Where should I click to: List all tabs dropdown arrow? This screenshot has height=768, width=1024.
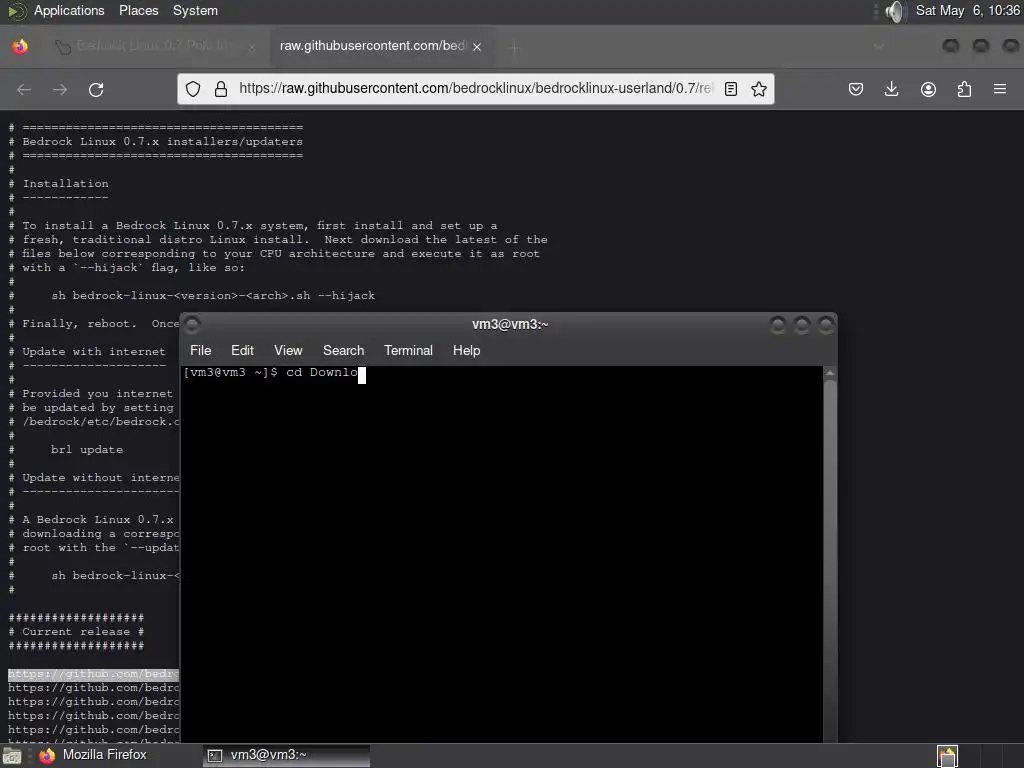click(878, 46)
